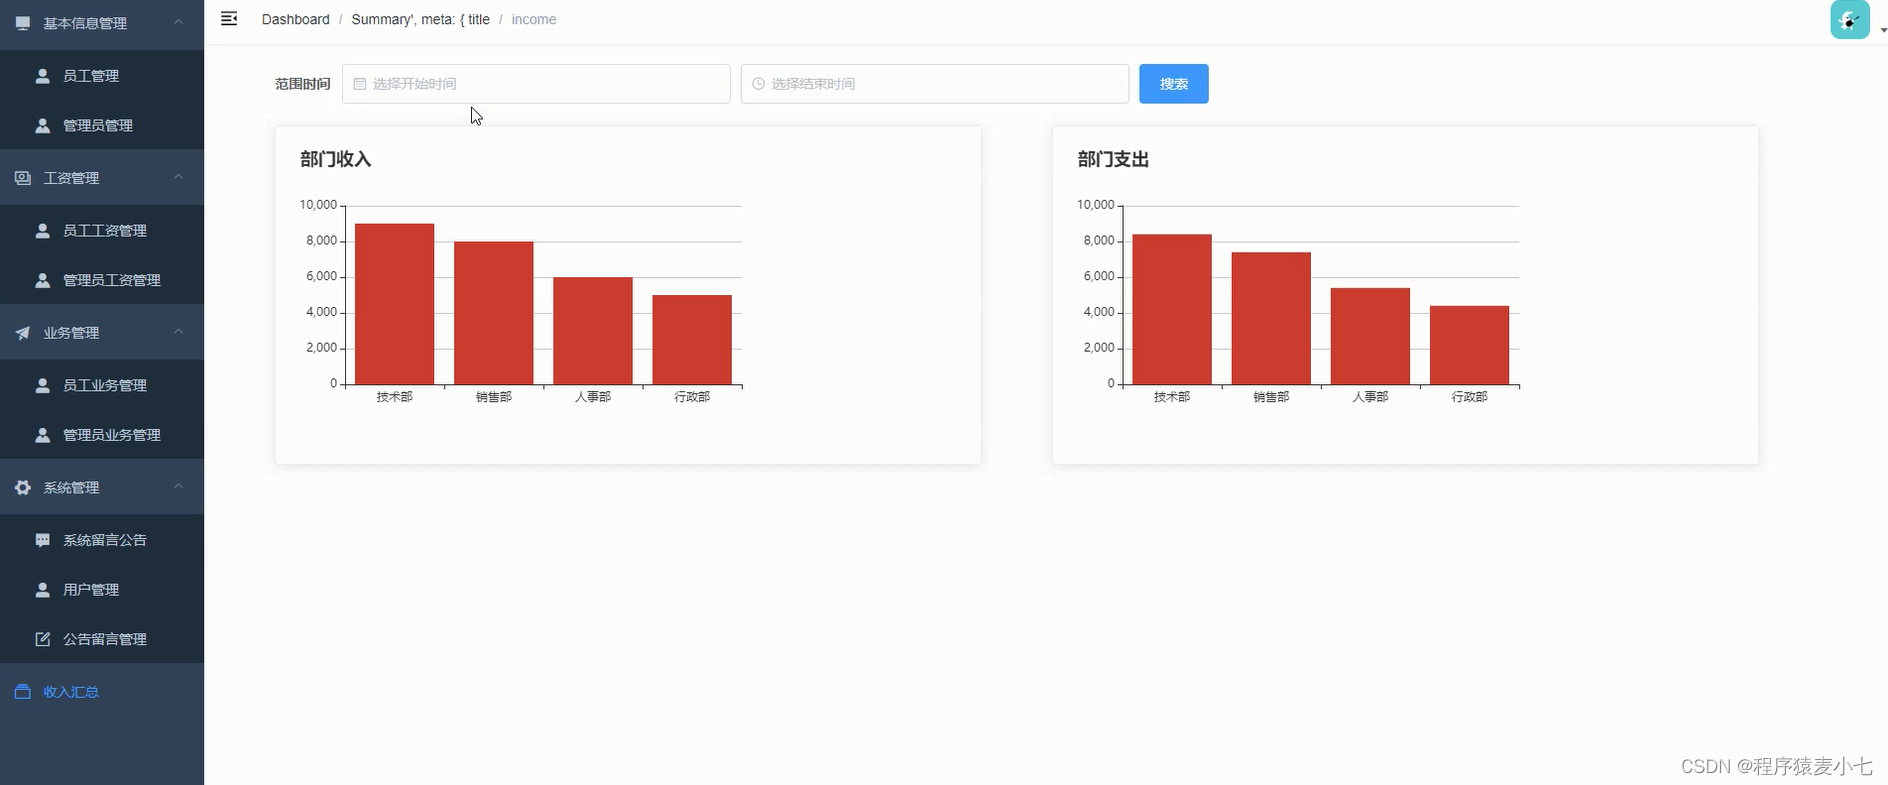The image size is (1888, 785).
Task: Click 人事部 bar in 部门支出 chart
Action: pyautogui.click(x=1370, y=336)
